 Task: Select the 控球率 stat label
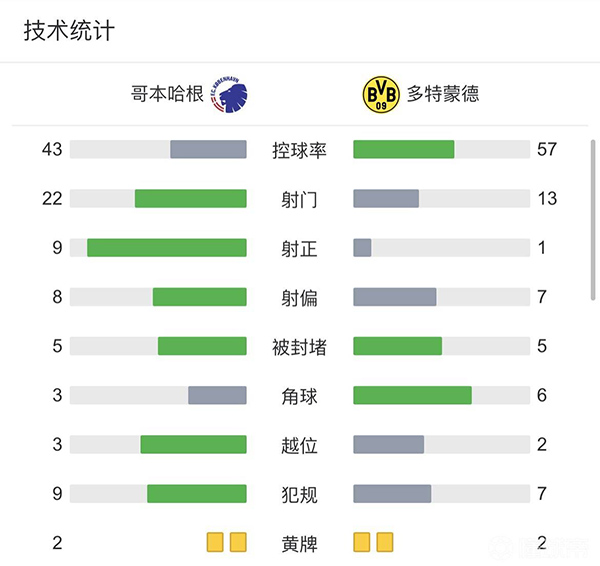click(300, 150)
